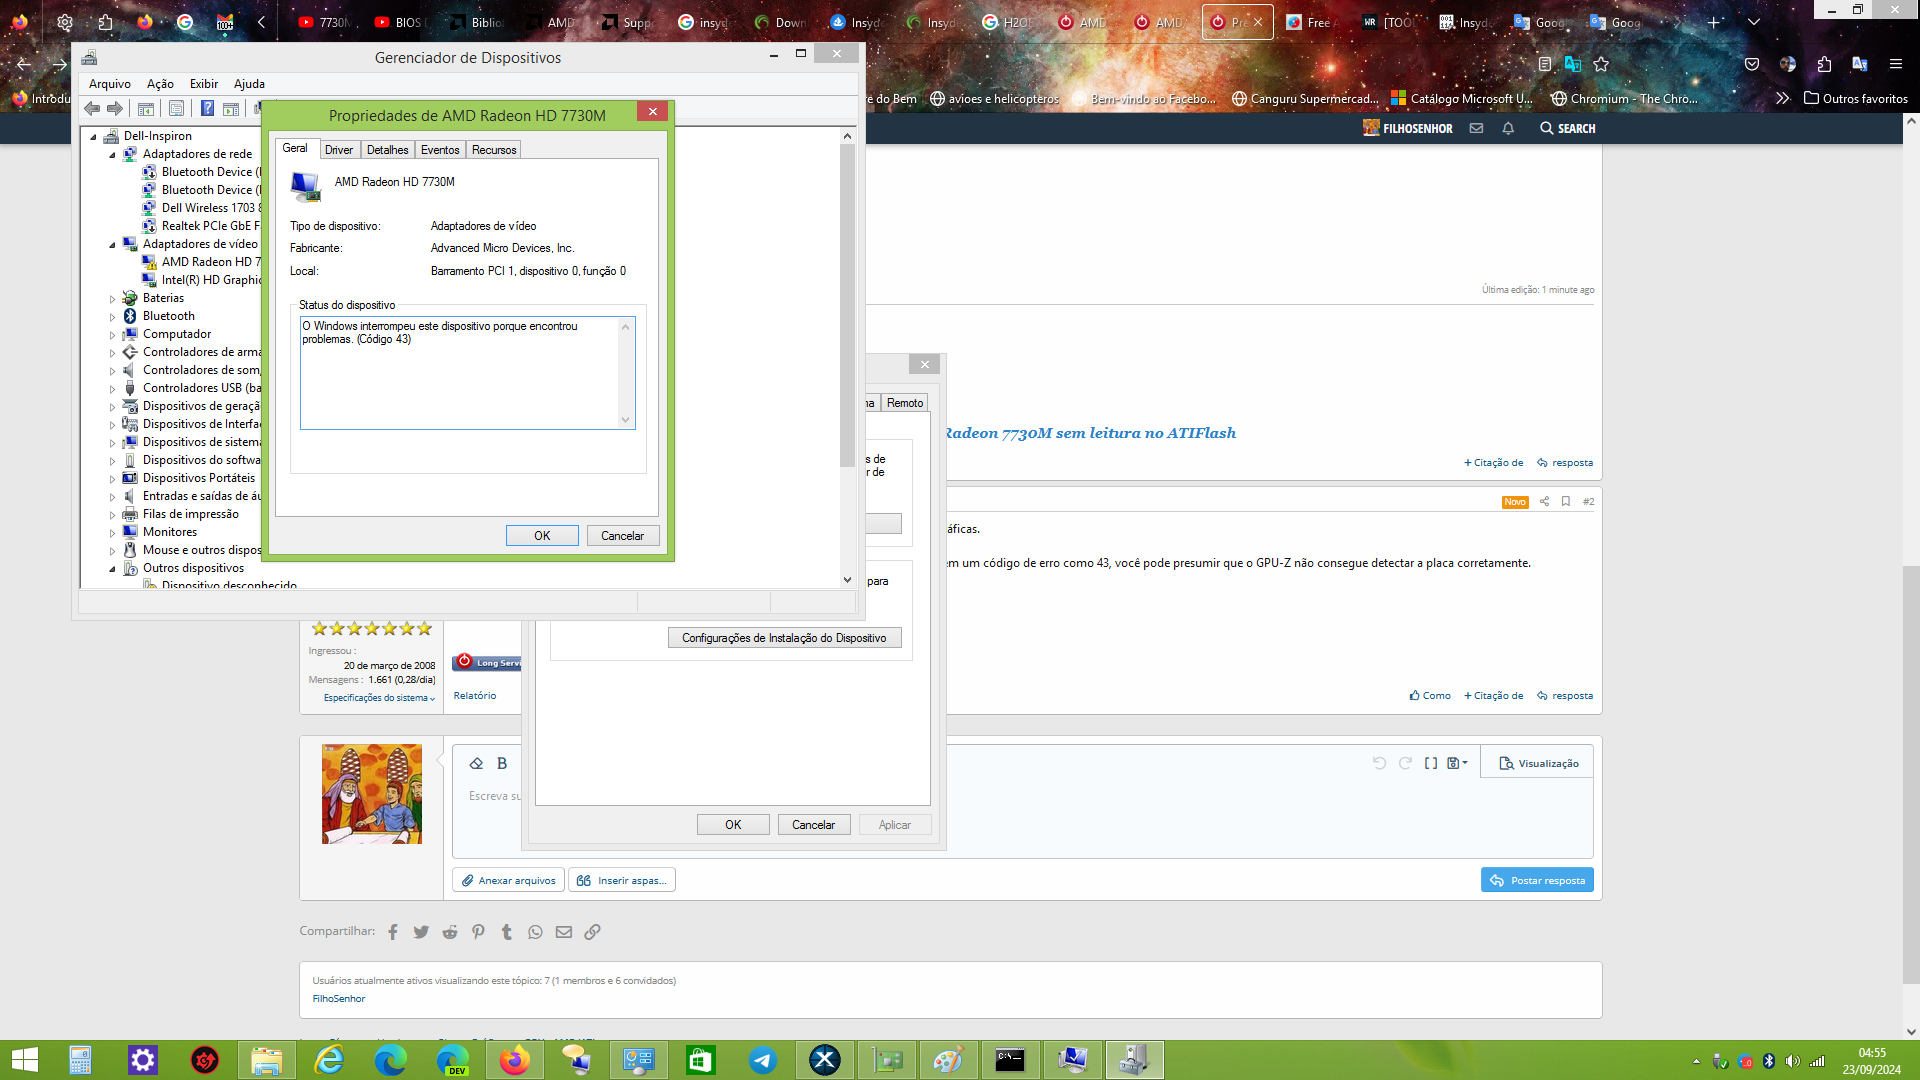The height and width of the screenshot is (1080, 1920).
Task: Open the forum SEARCH link
Action: (1568, 128)
